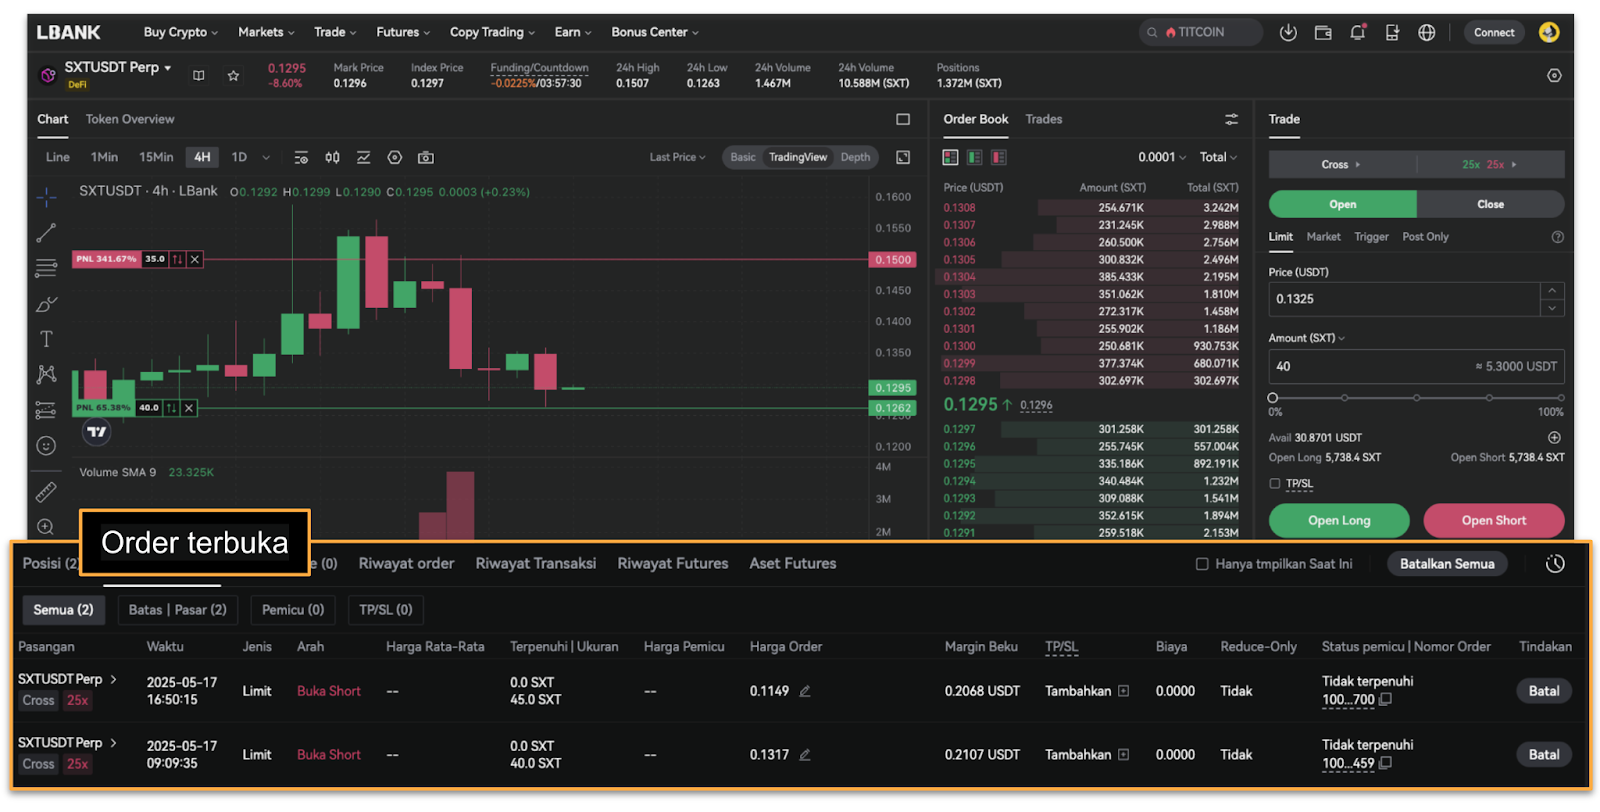This screenshot has height=812, width=1600.
Task: Open the notifications bell
Action: 1357,32
